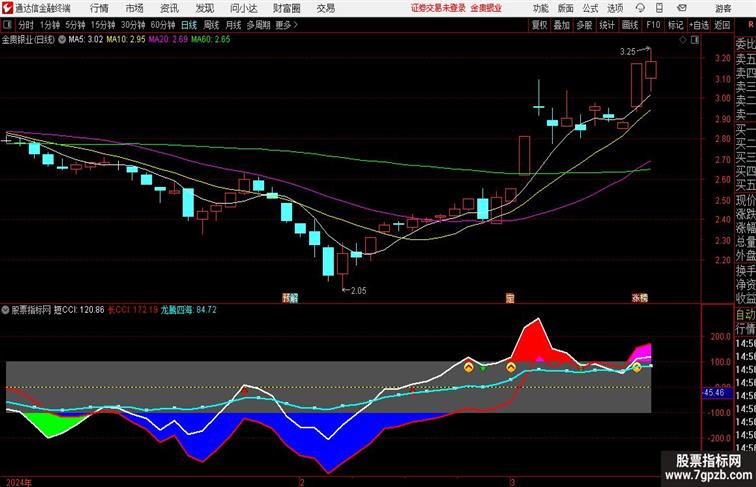Open the message envelope icon
This screenshot has width=756, height=487.
coord(682,8)
